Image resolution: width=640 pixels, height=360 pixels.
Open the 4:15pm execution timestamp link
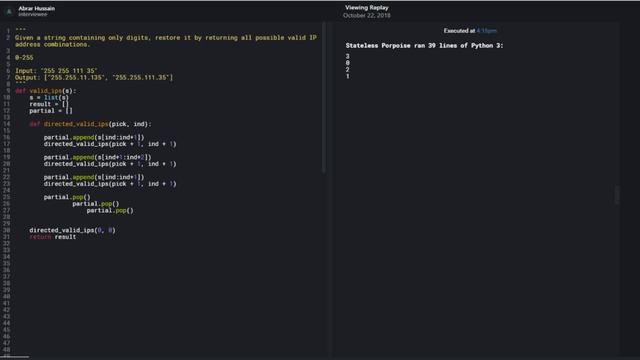pyautogui.click(x=487, y=31)
